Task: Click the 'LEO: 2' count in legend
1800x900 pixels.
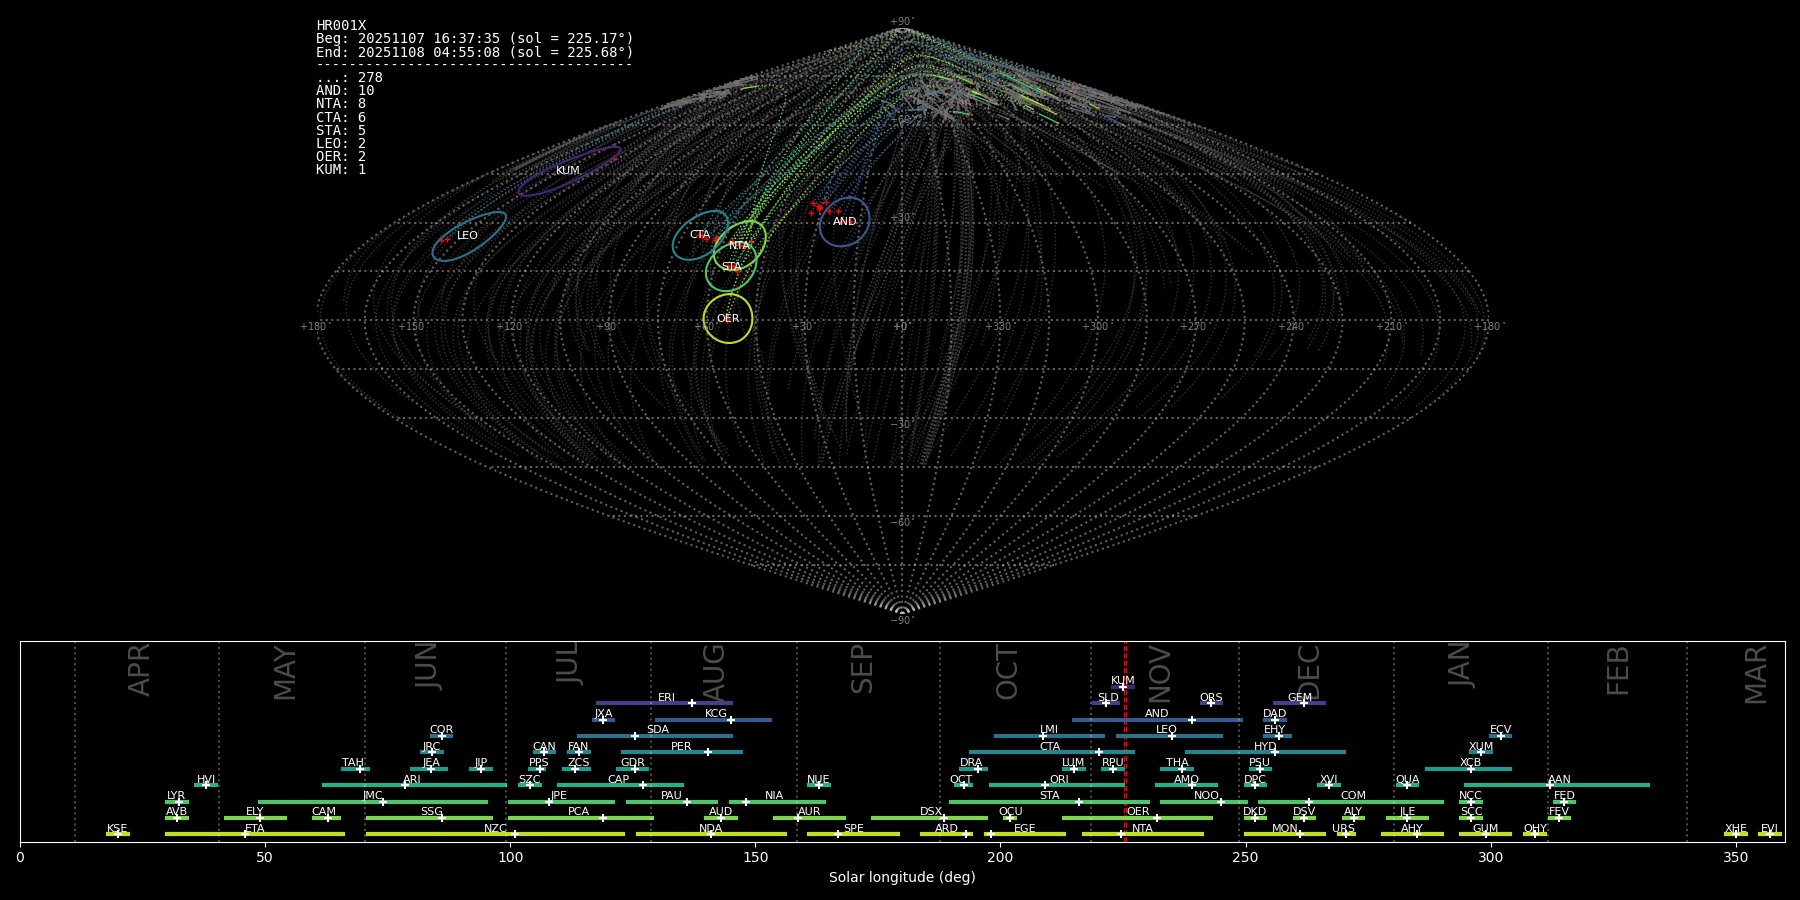Action: (341, 143)
